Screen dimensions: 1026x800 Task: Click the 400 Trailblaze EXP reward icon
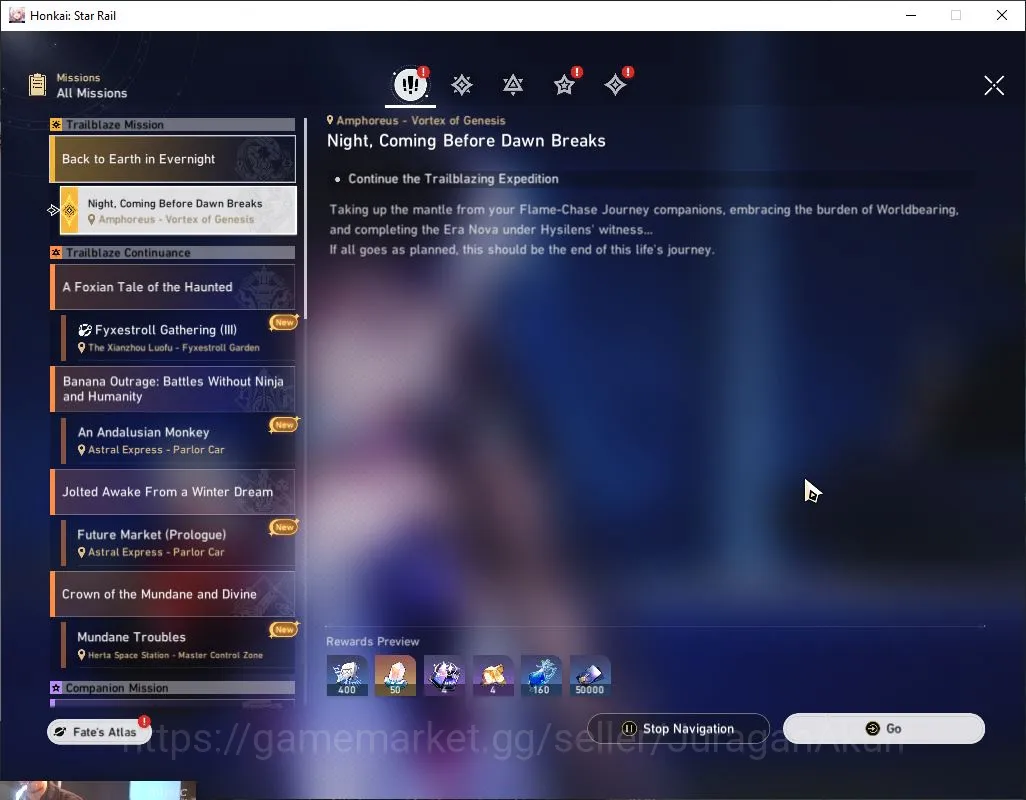(x=347, y=675)
